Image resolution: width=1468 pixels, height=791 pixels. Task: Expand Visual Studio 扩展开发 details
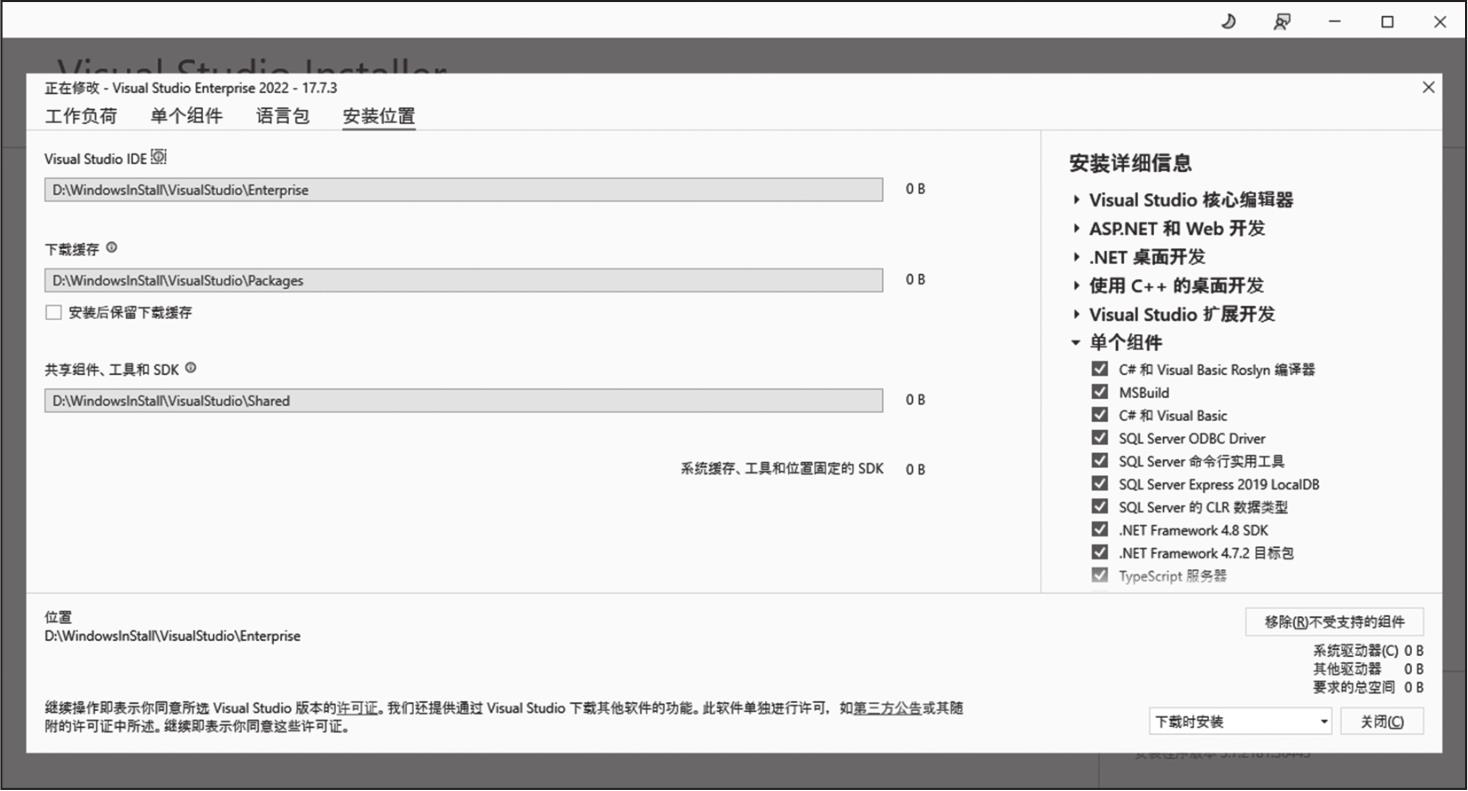[x=1077, y=314]
